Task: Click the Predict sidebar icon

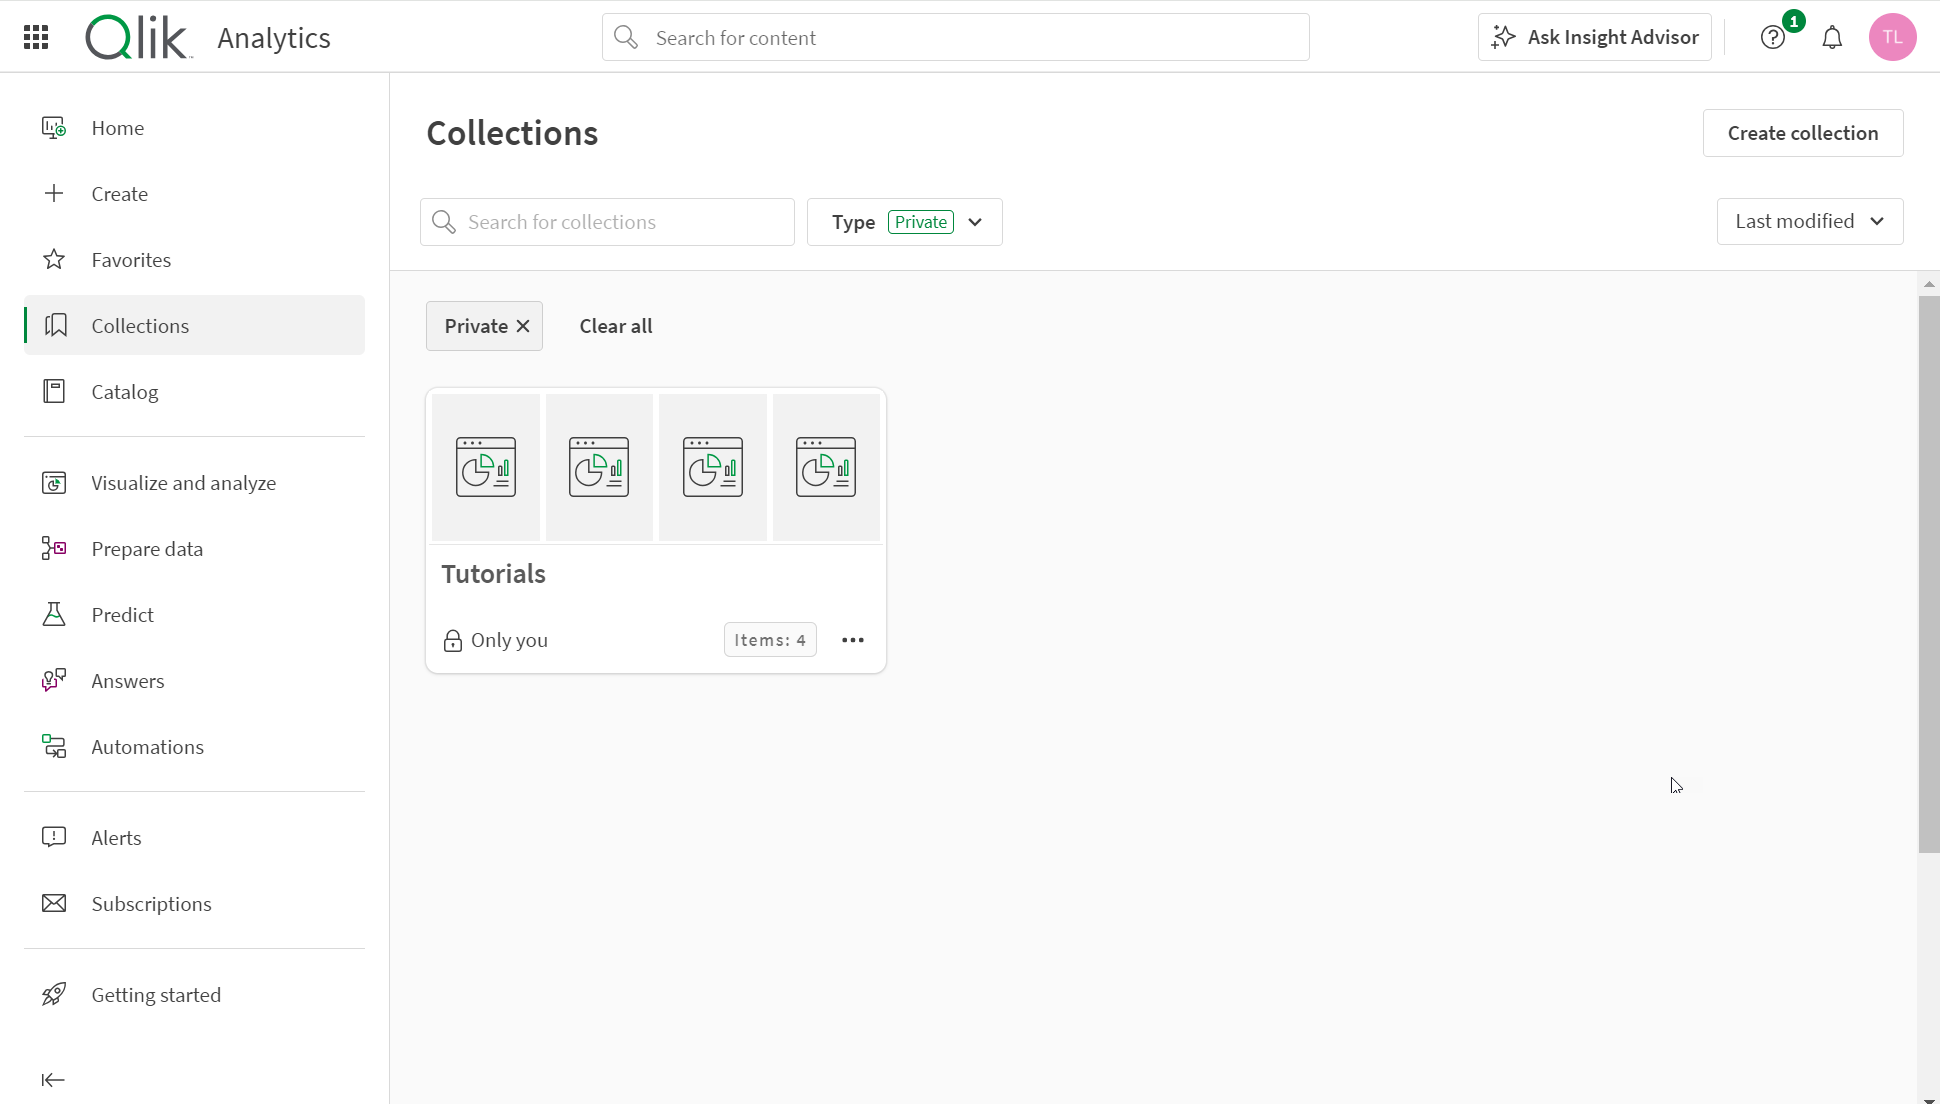Action: click(x=53, y=614)
